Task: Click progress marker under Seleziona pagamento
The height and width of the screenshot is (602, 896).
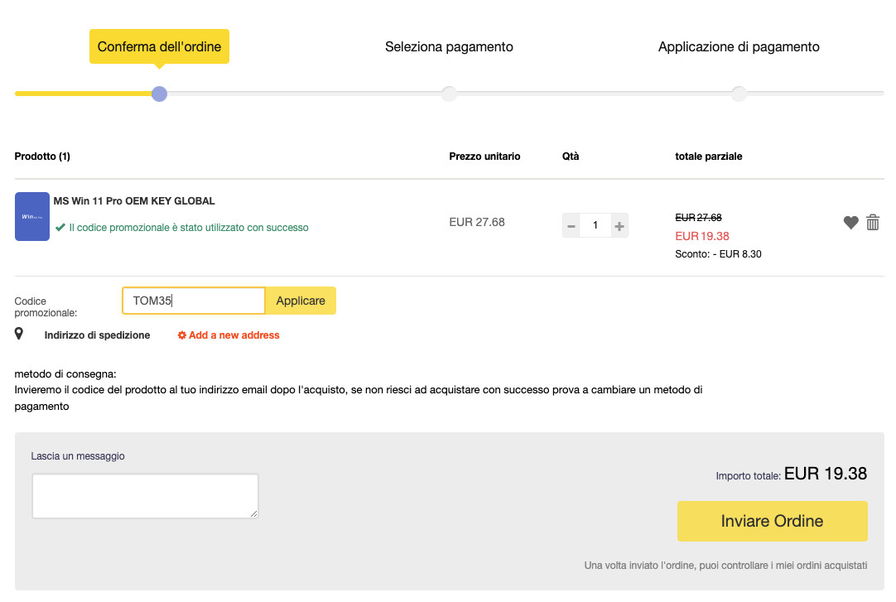Action: coord(449,94)
